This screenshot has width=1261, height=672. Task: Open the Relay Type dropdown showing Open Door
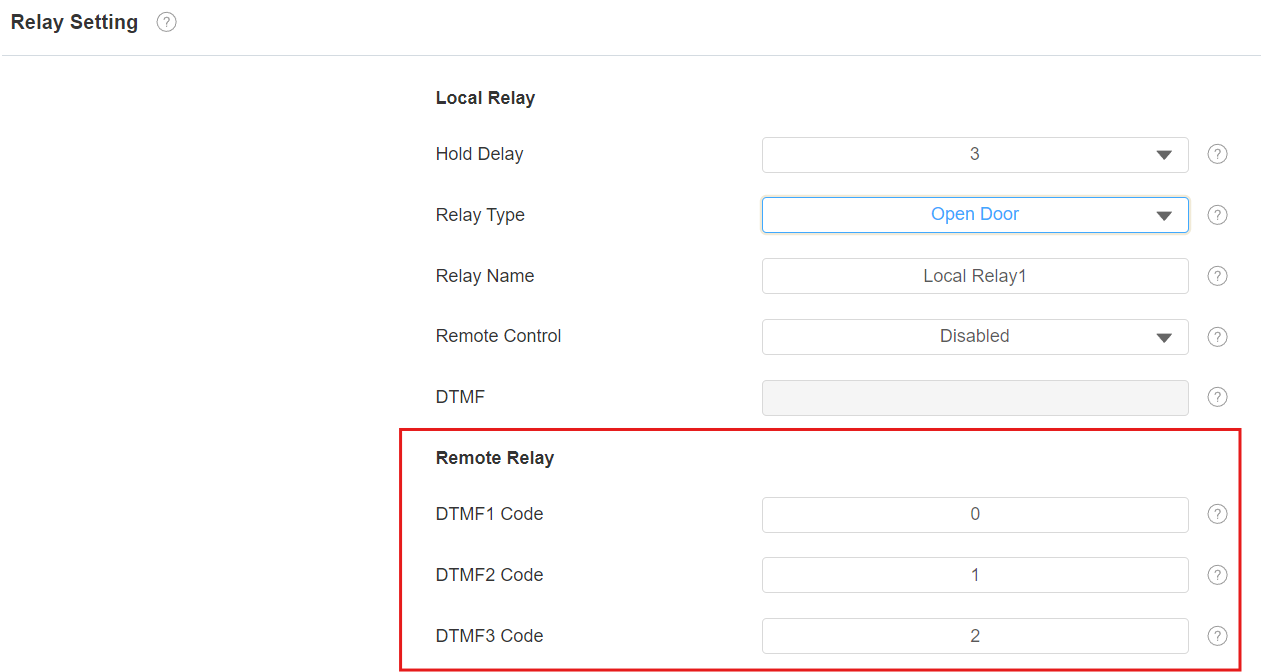(975, 215)
